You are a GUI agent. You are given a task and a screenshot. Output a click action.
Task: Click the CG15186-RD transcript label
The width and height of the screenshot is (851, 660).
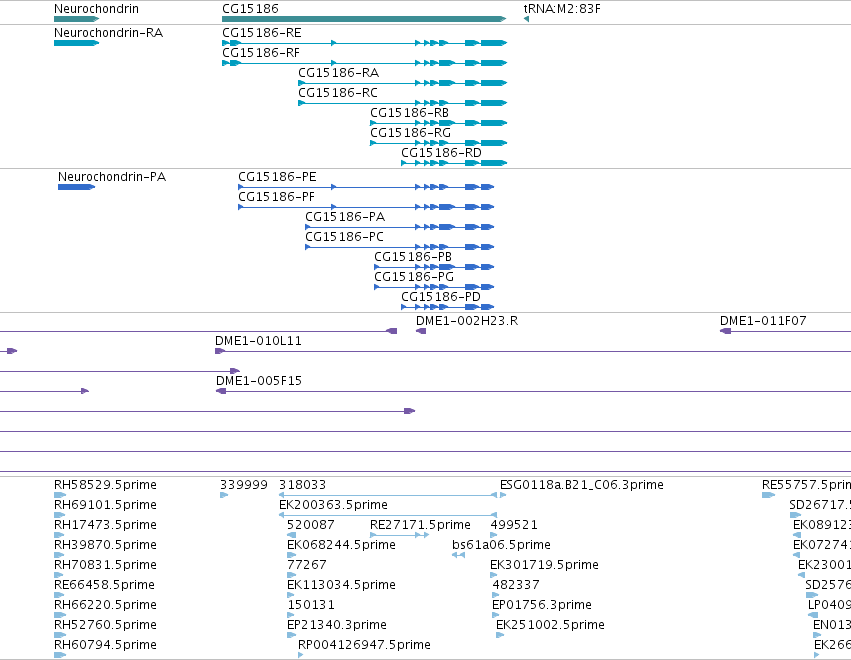click(441, 153)
